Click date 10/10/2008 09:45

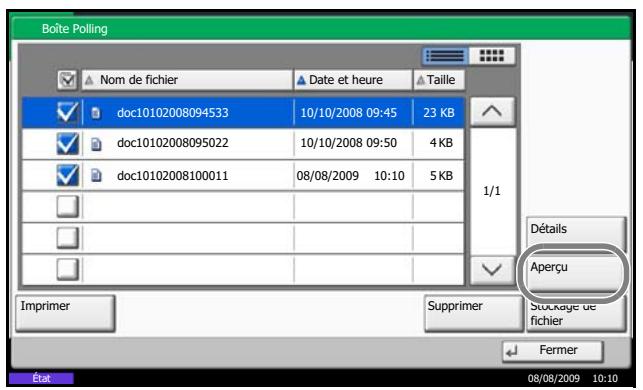coord(349,113)
